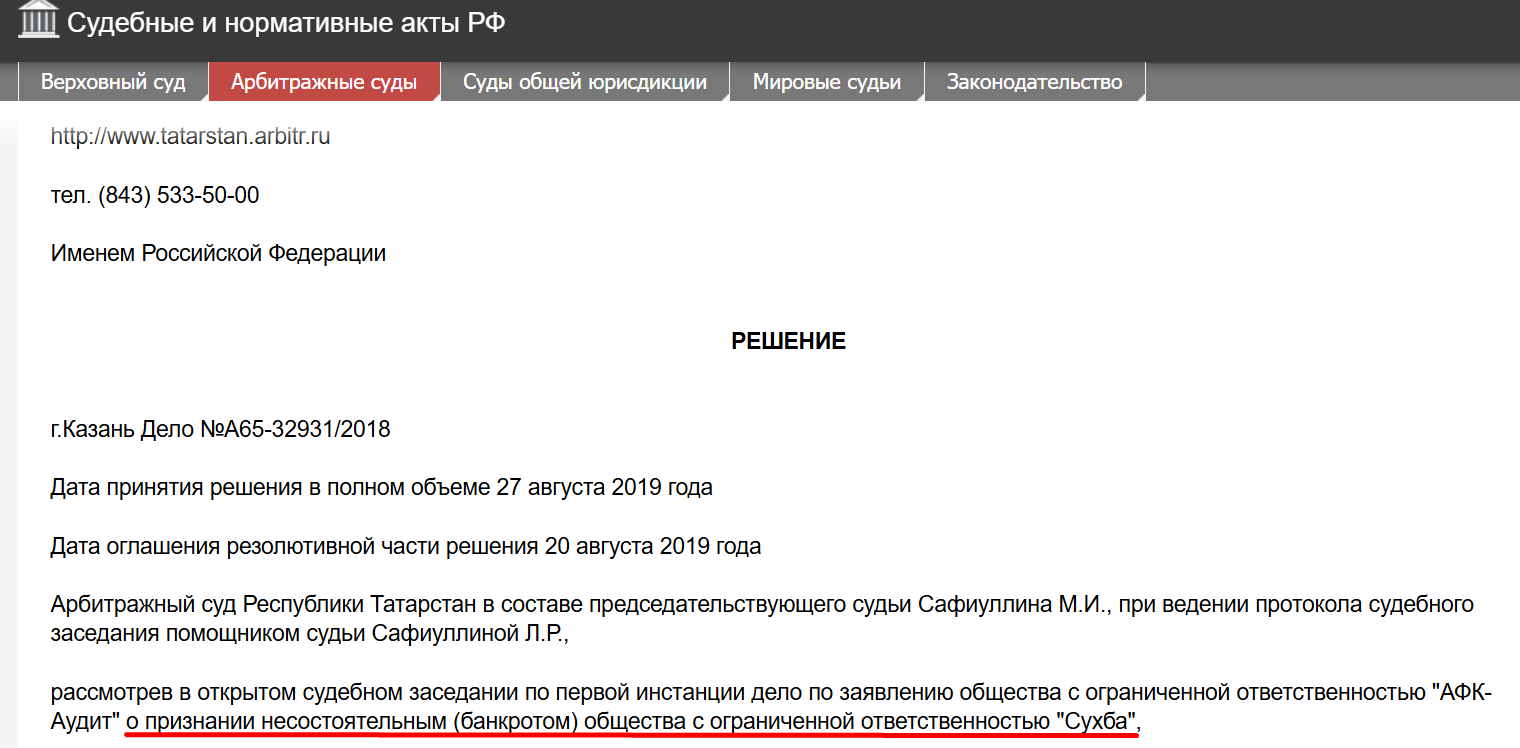This screenshot has width=1520, height=748.
Task: Open the site title Судебные и нормативные акты РФ
Action: coord(286,21)
